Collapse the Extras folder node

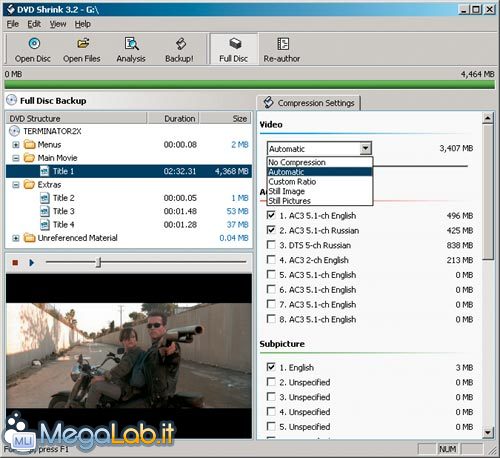point(16,185)
